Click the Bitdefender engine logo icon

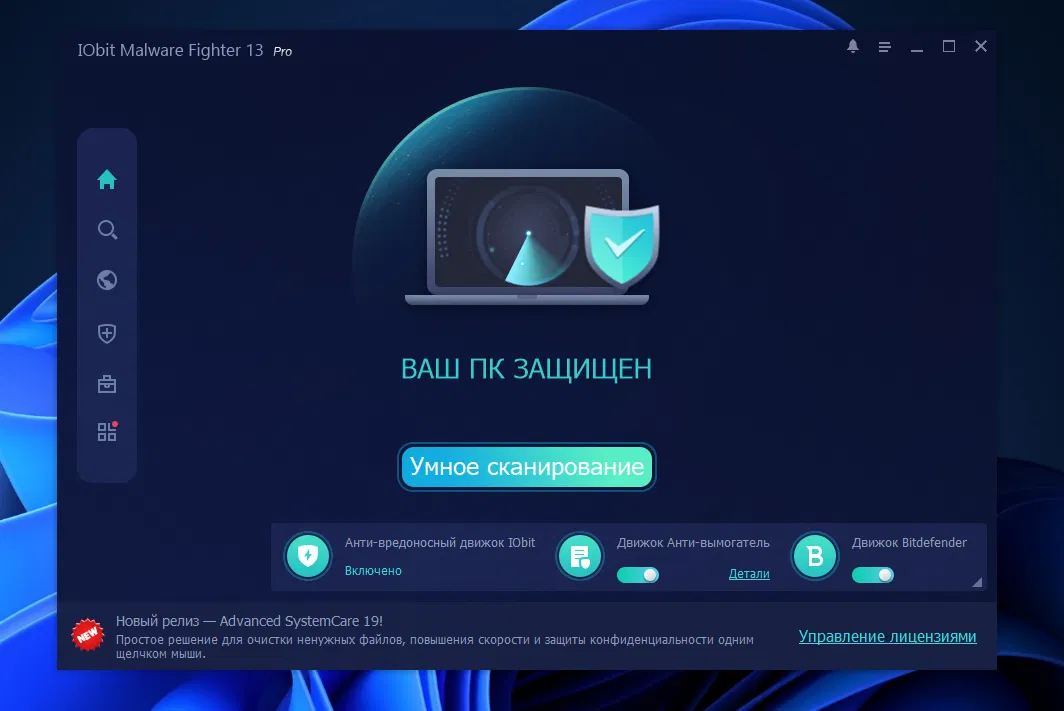(815, 555)
